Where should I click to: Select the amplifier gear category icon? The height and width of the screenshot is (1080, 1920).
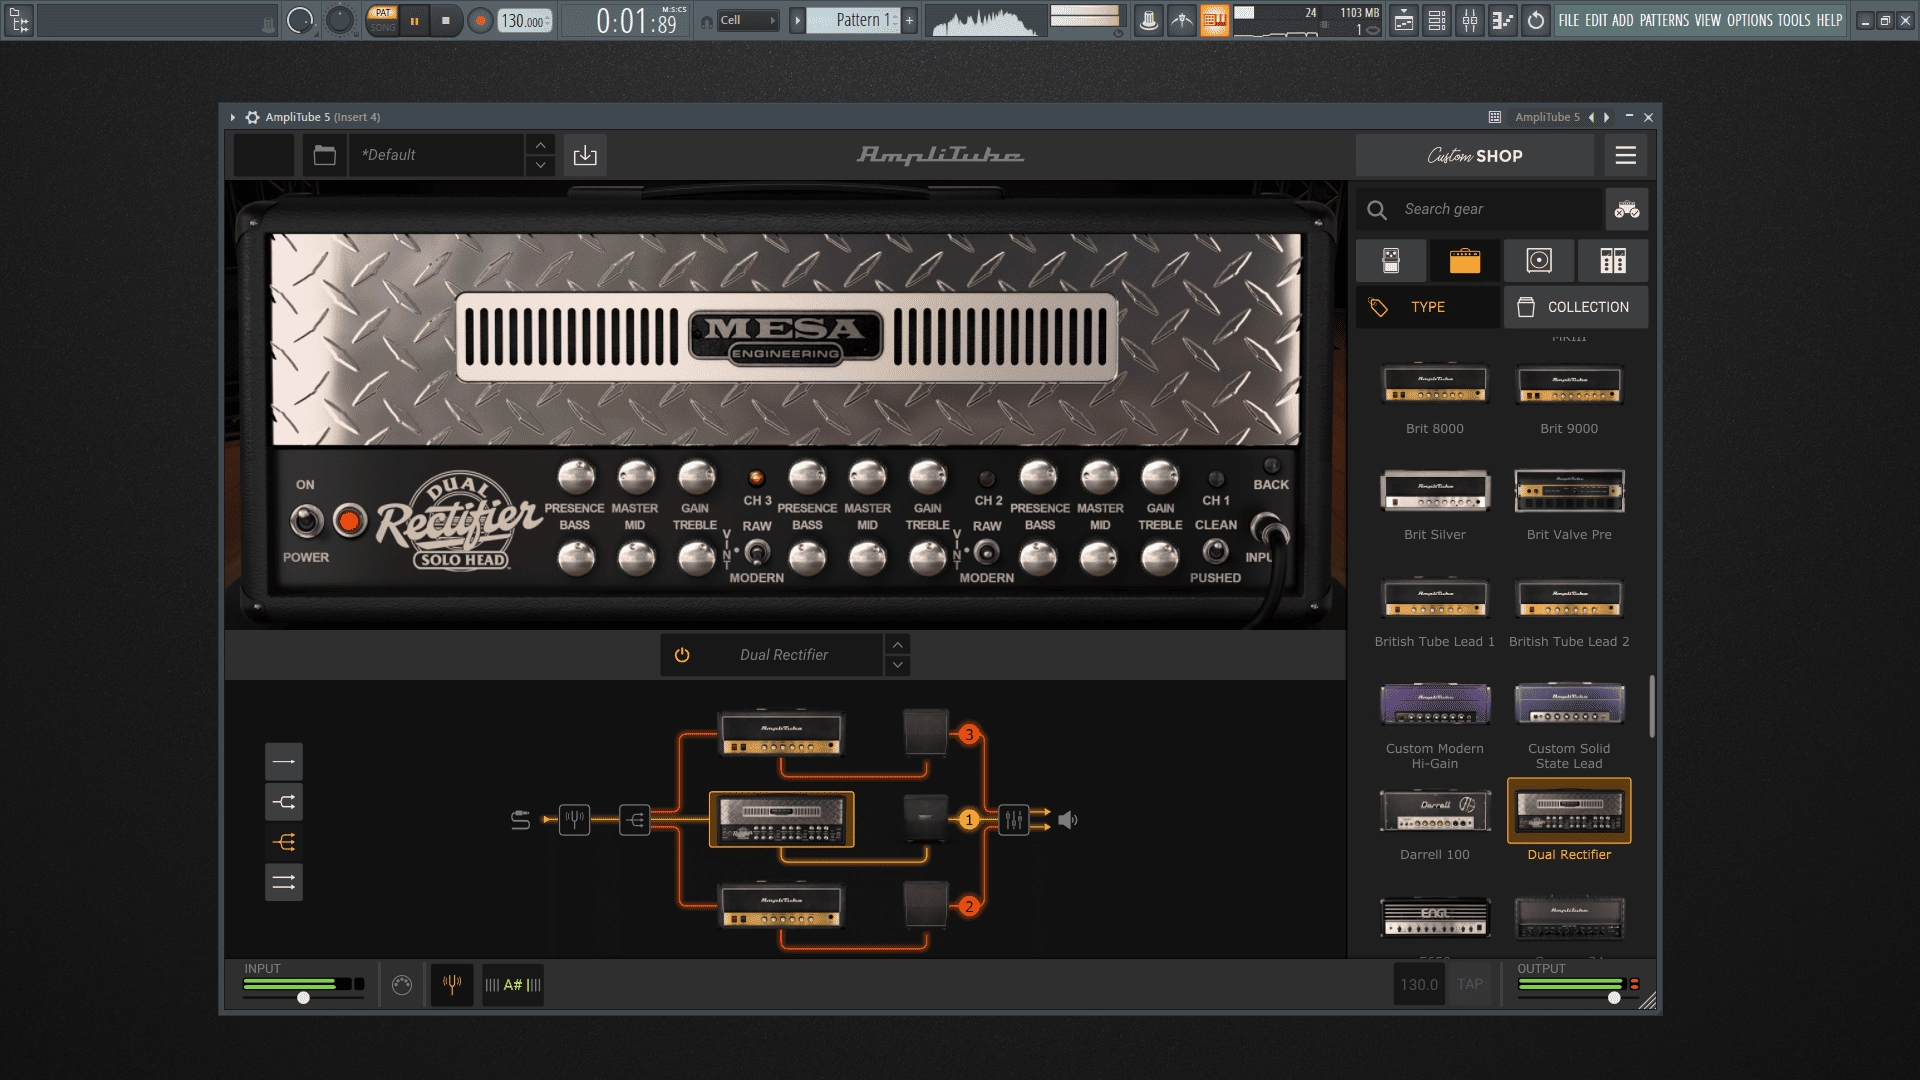pyautogui.click(x=1465, y=261)
